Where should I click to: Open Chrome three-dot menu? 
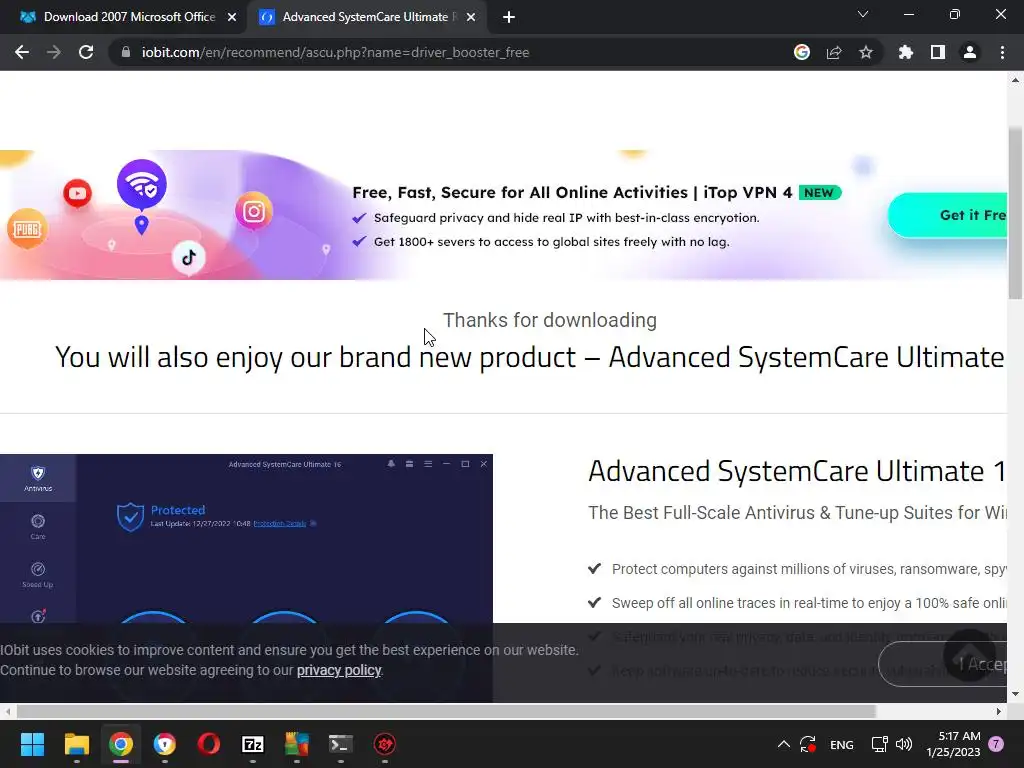[1002, 52]
